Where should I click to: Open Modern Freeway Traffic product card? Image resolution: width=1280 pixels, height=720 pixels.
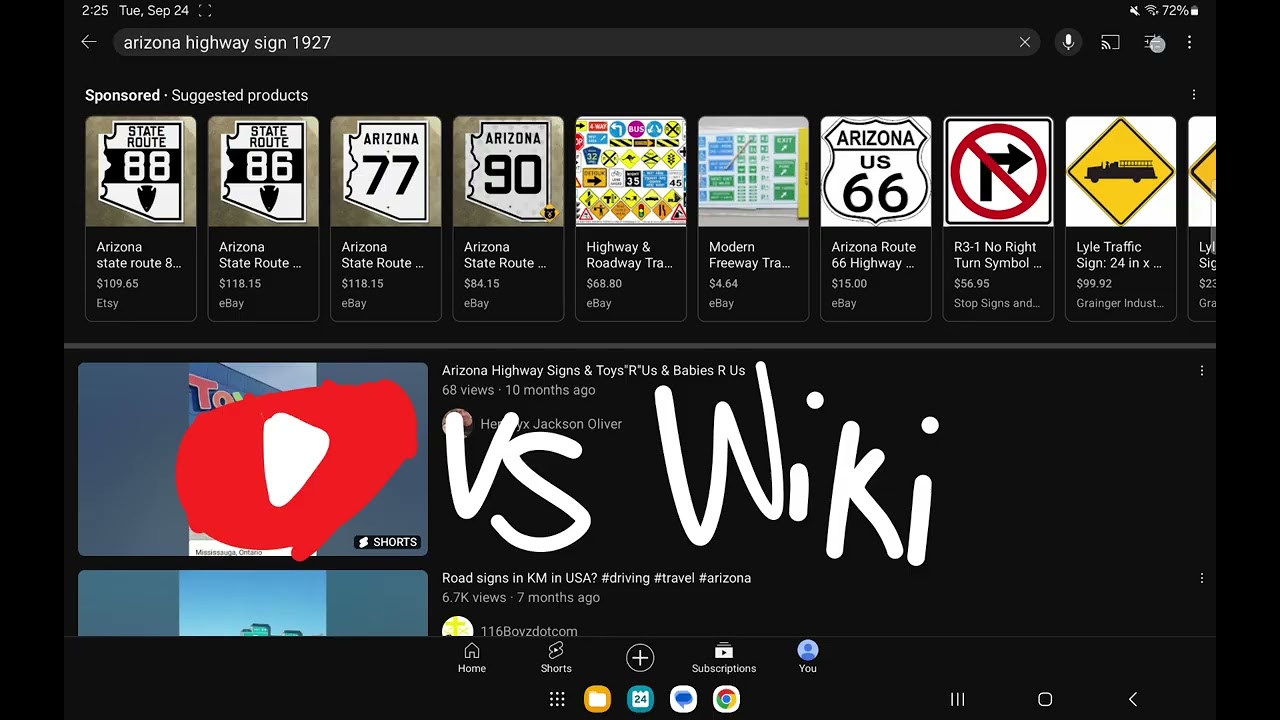click(x=753, y=218)
